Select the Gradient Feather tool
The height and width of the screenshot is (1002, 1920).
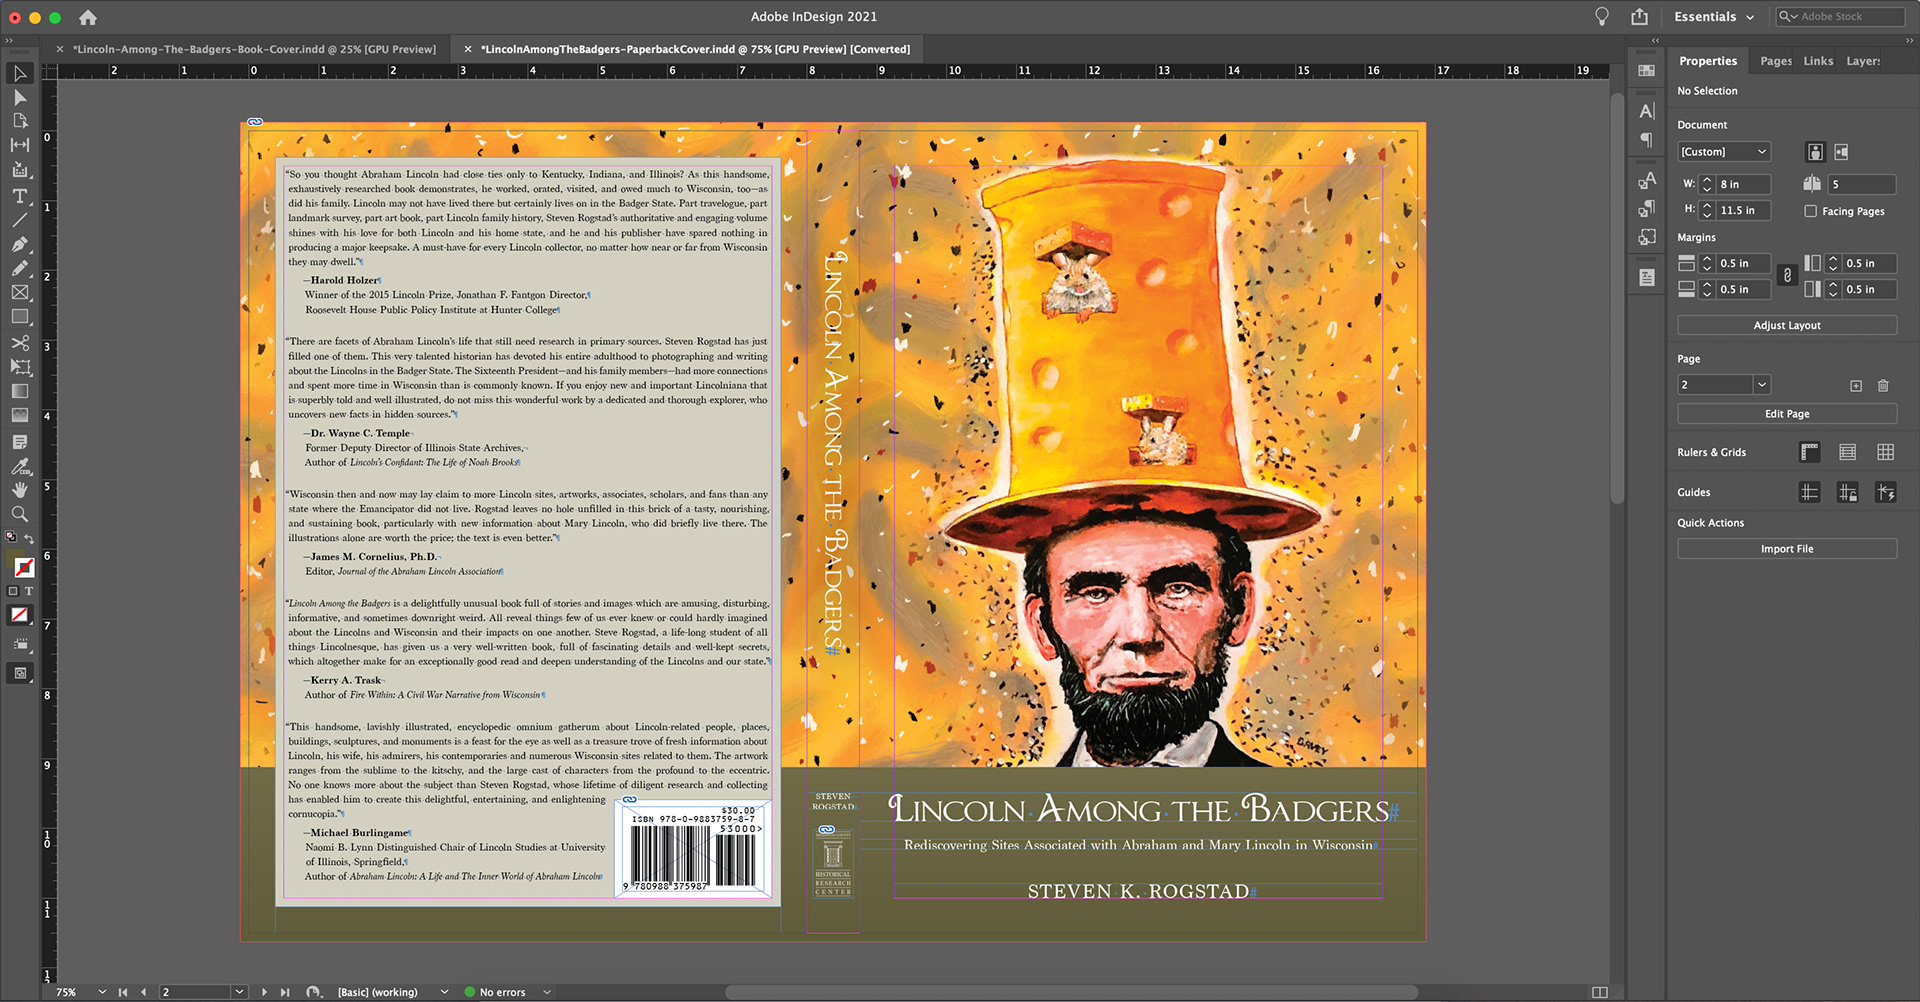(19, 415)
